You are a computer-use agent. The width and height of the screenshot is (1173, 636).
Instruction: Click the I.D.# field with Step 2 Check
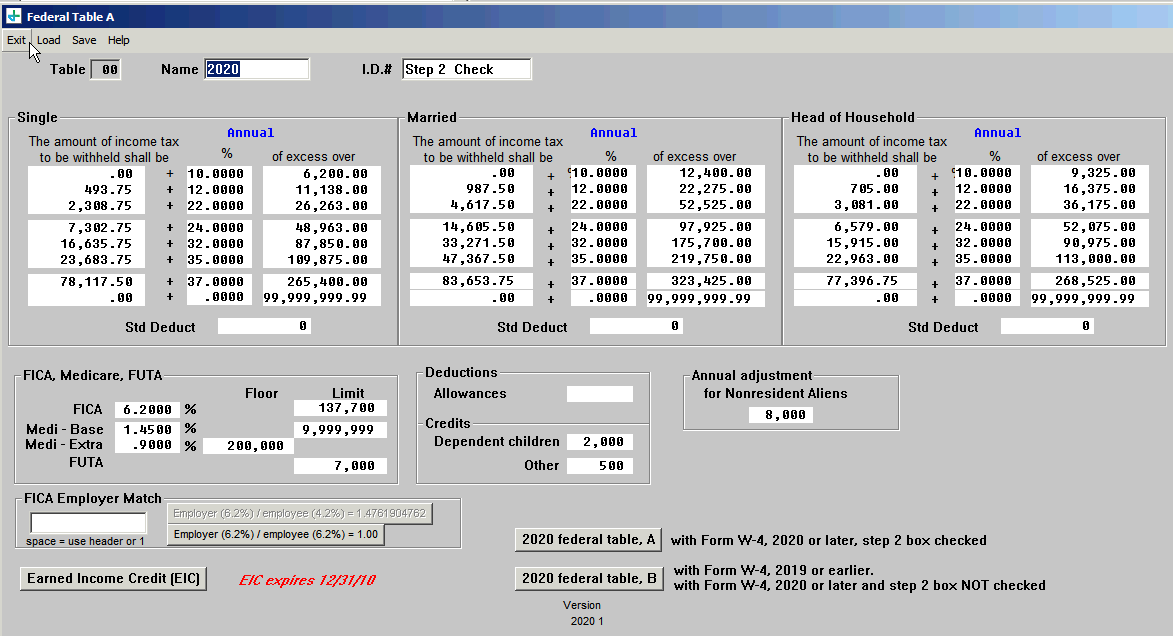click(467, 70)
